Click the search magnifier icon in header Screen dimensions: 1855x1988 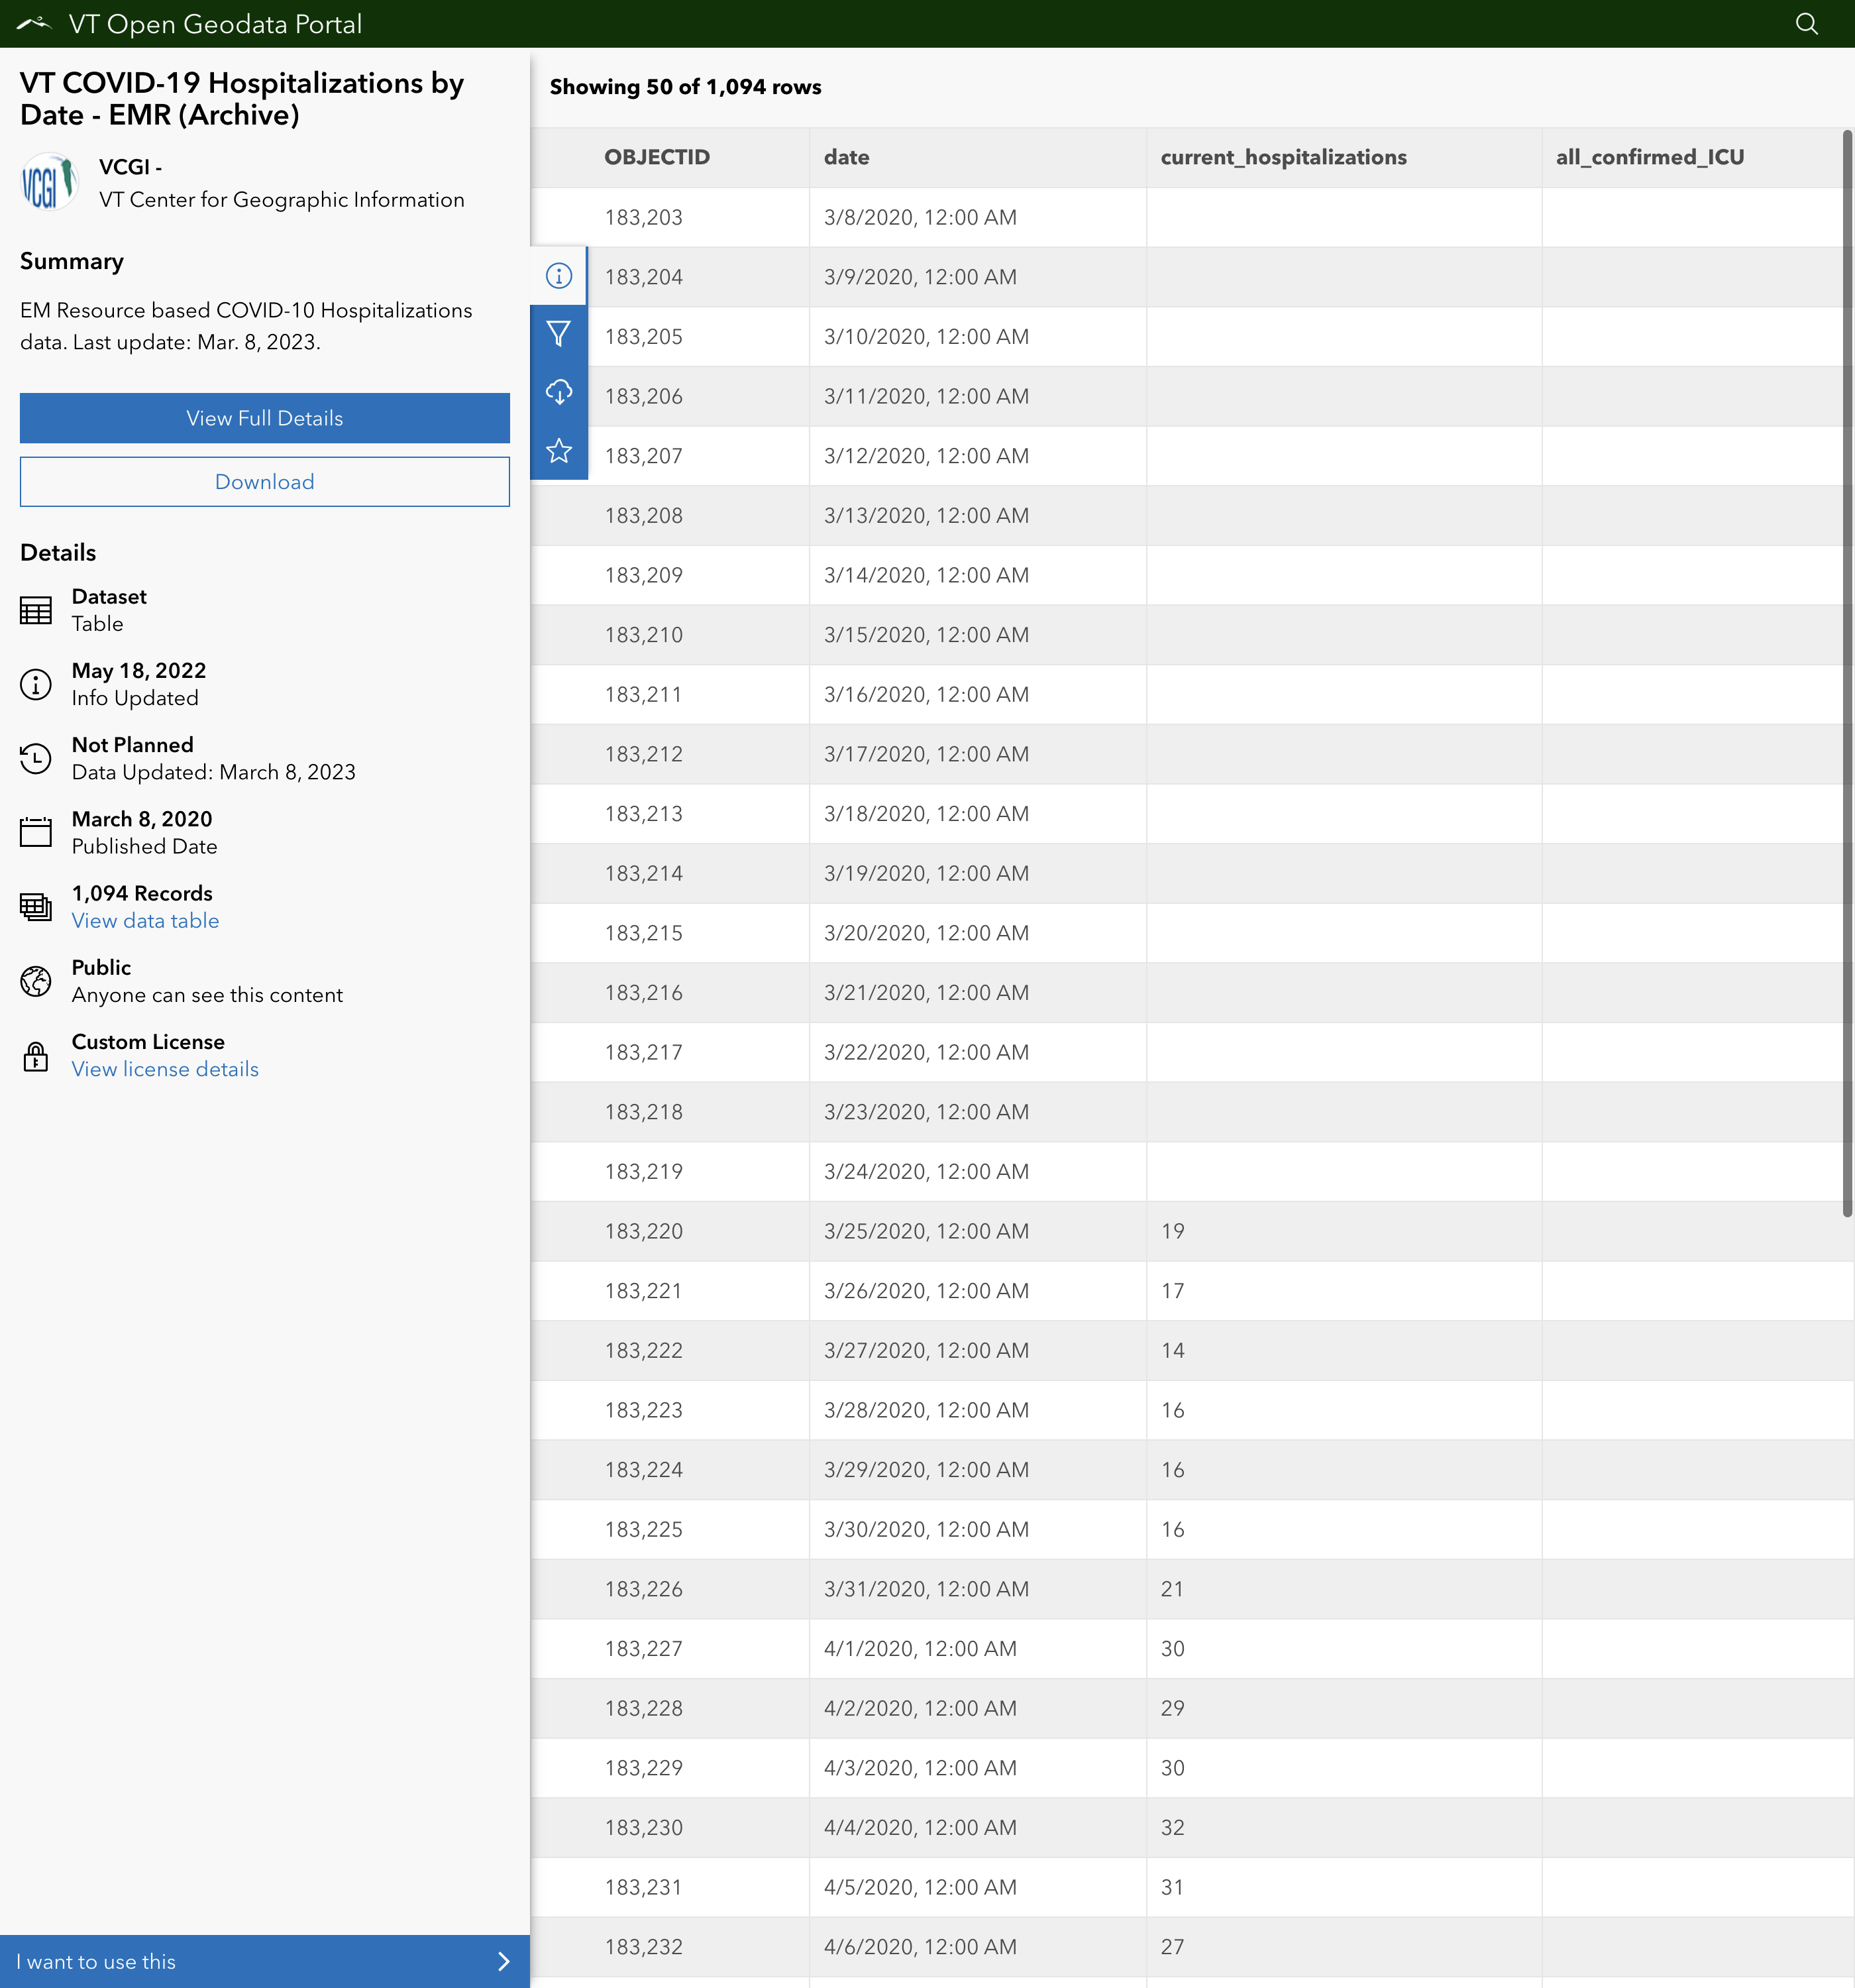coord(1806,24)
